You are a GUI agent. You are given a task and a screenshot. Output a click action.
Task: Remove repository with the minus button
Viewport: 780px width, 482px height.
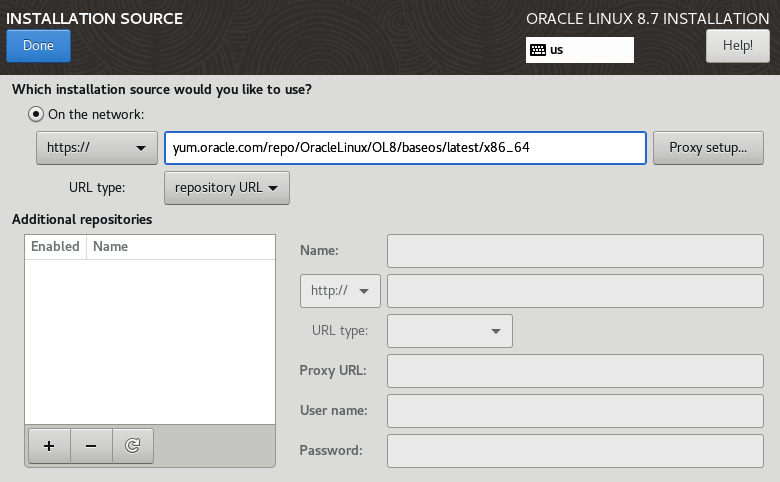tap(91, 446)
